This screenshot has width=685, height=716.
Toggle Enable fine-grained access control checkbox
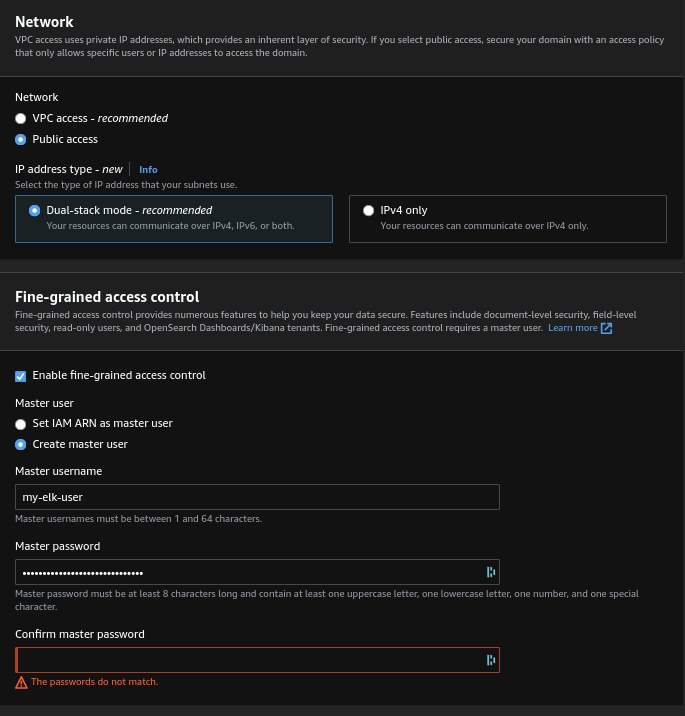(21, 376)
